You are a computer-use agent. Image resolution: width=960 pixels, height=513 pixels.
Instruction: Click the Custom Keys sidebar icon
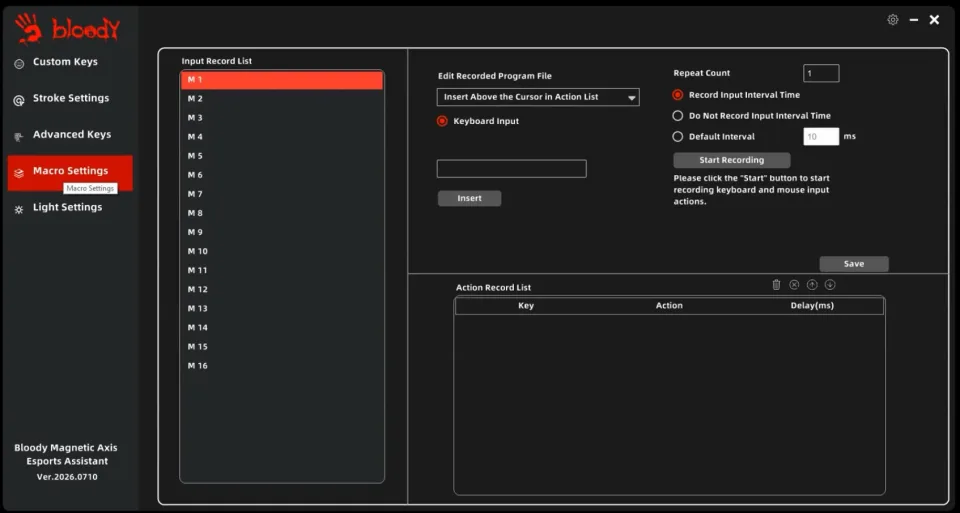click(19, 64)
